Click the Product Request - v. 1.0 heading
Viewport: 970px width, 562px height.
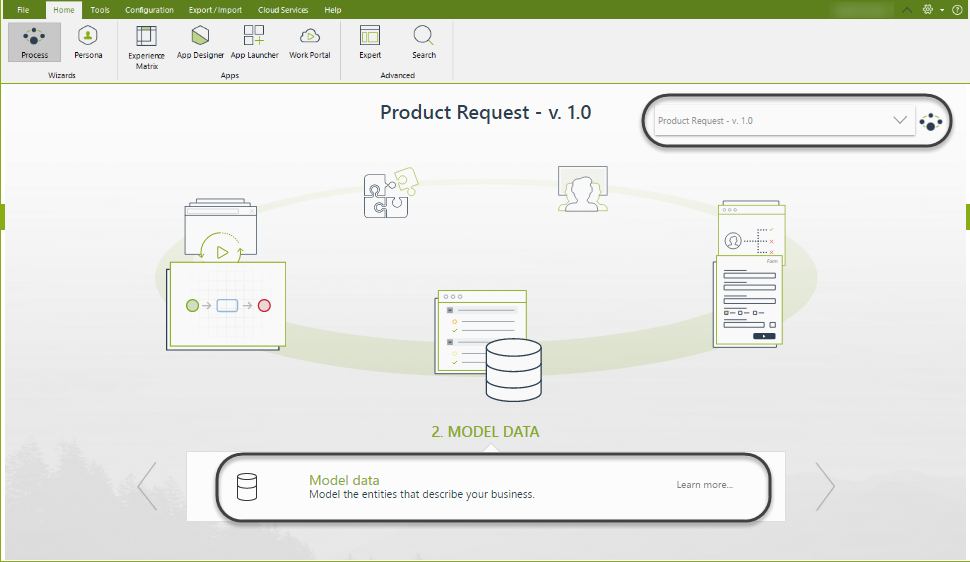pyautogui.click(x=486, y=112)
